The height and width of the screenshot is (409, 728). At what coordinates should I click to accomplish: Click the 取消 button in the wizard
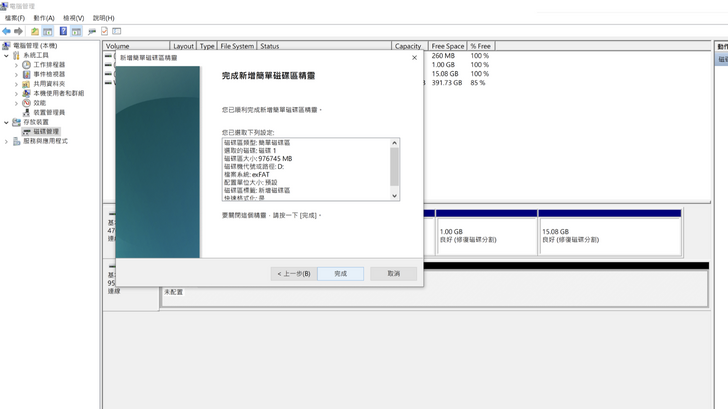[393, 273]
